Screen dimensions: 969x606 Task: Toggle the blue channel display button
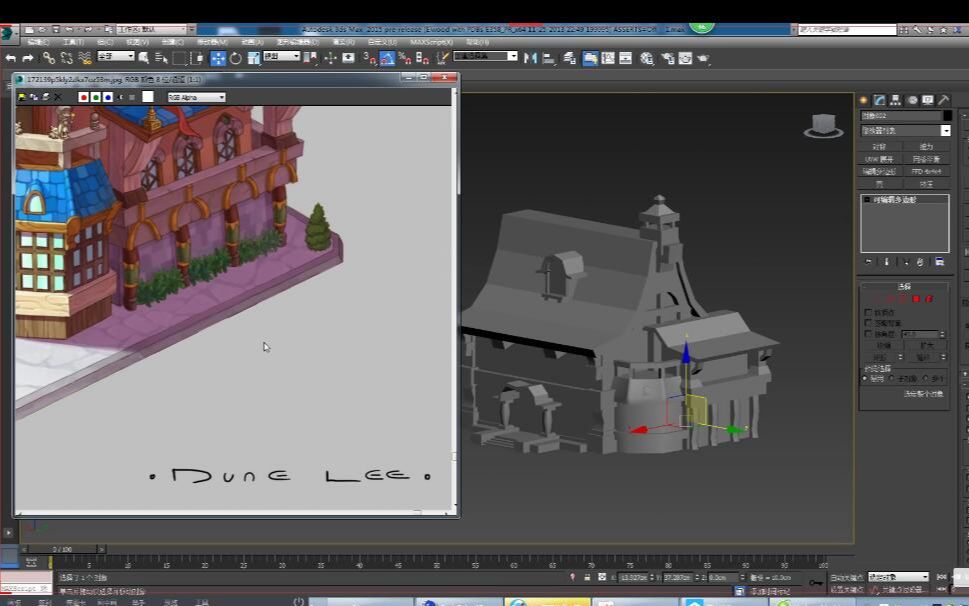(x=106, y=96)
